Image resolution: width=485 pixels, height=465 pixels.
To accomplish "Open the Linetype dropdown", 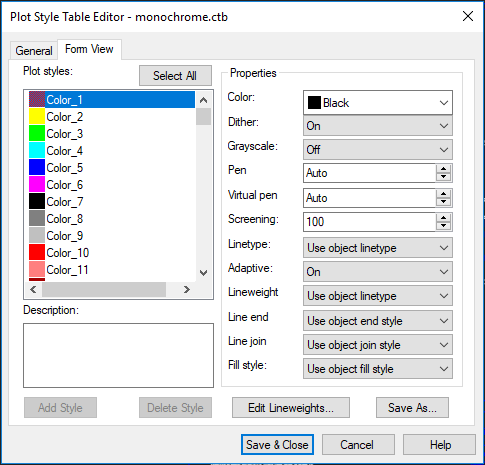I will point(378,248).
